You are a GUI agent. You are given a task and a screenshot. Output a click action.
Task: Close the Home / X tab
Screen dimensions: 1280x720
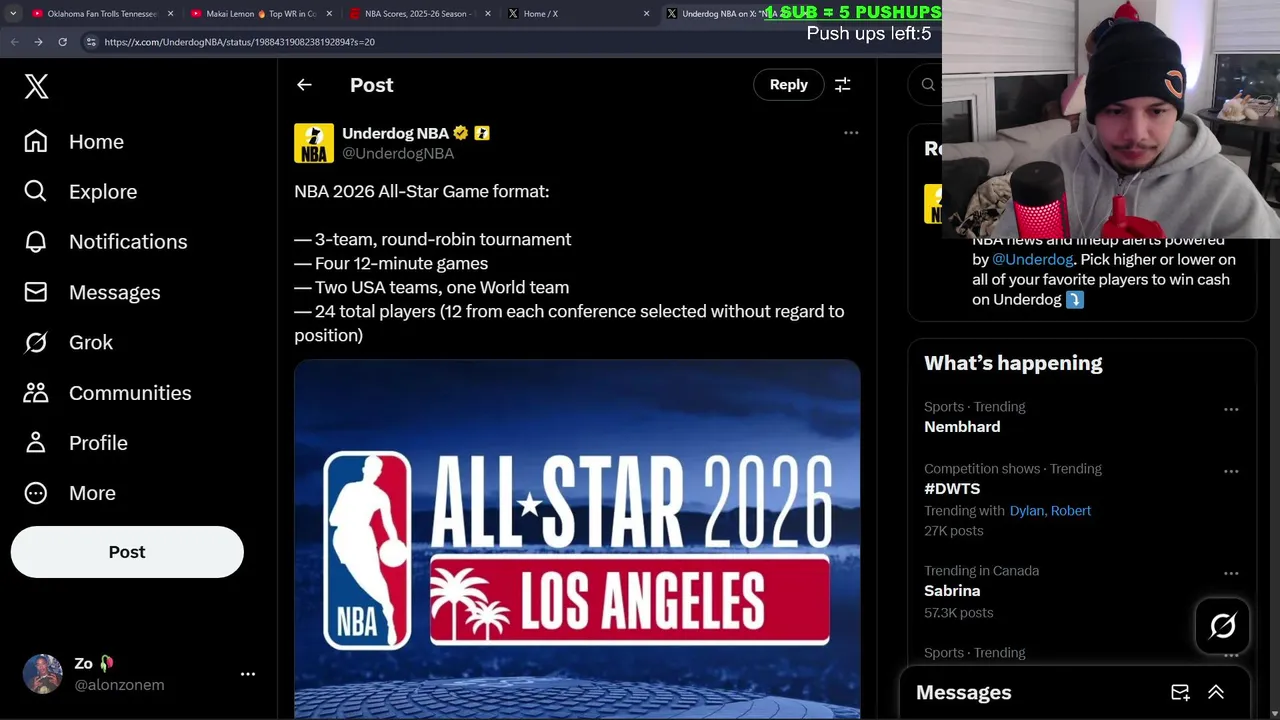(646, 14)
